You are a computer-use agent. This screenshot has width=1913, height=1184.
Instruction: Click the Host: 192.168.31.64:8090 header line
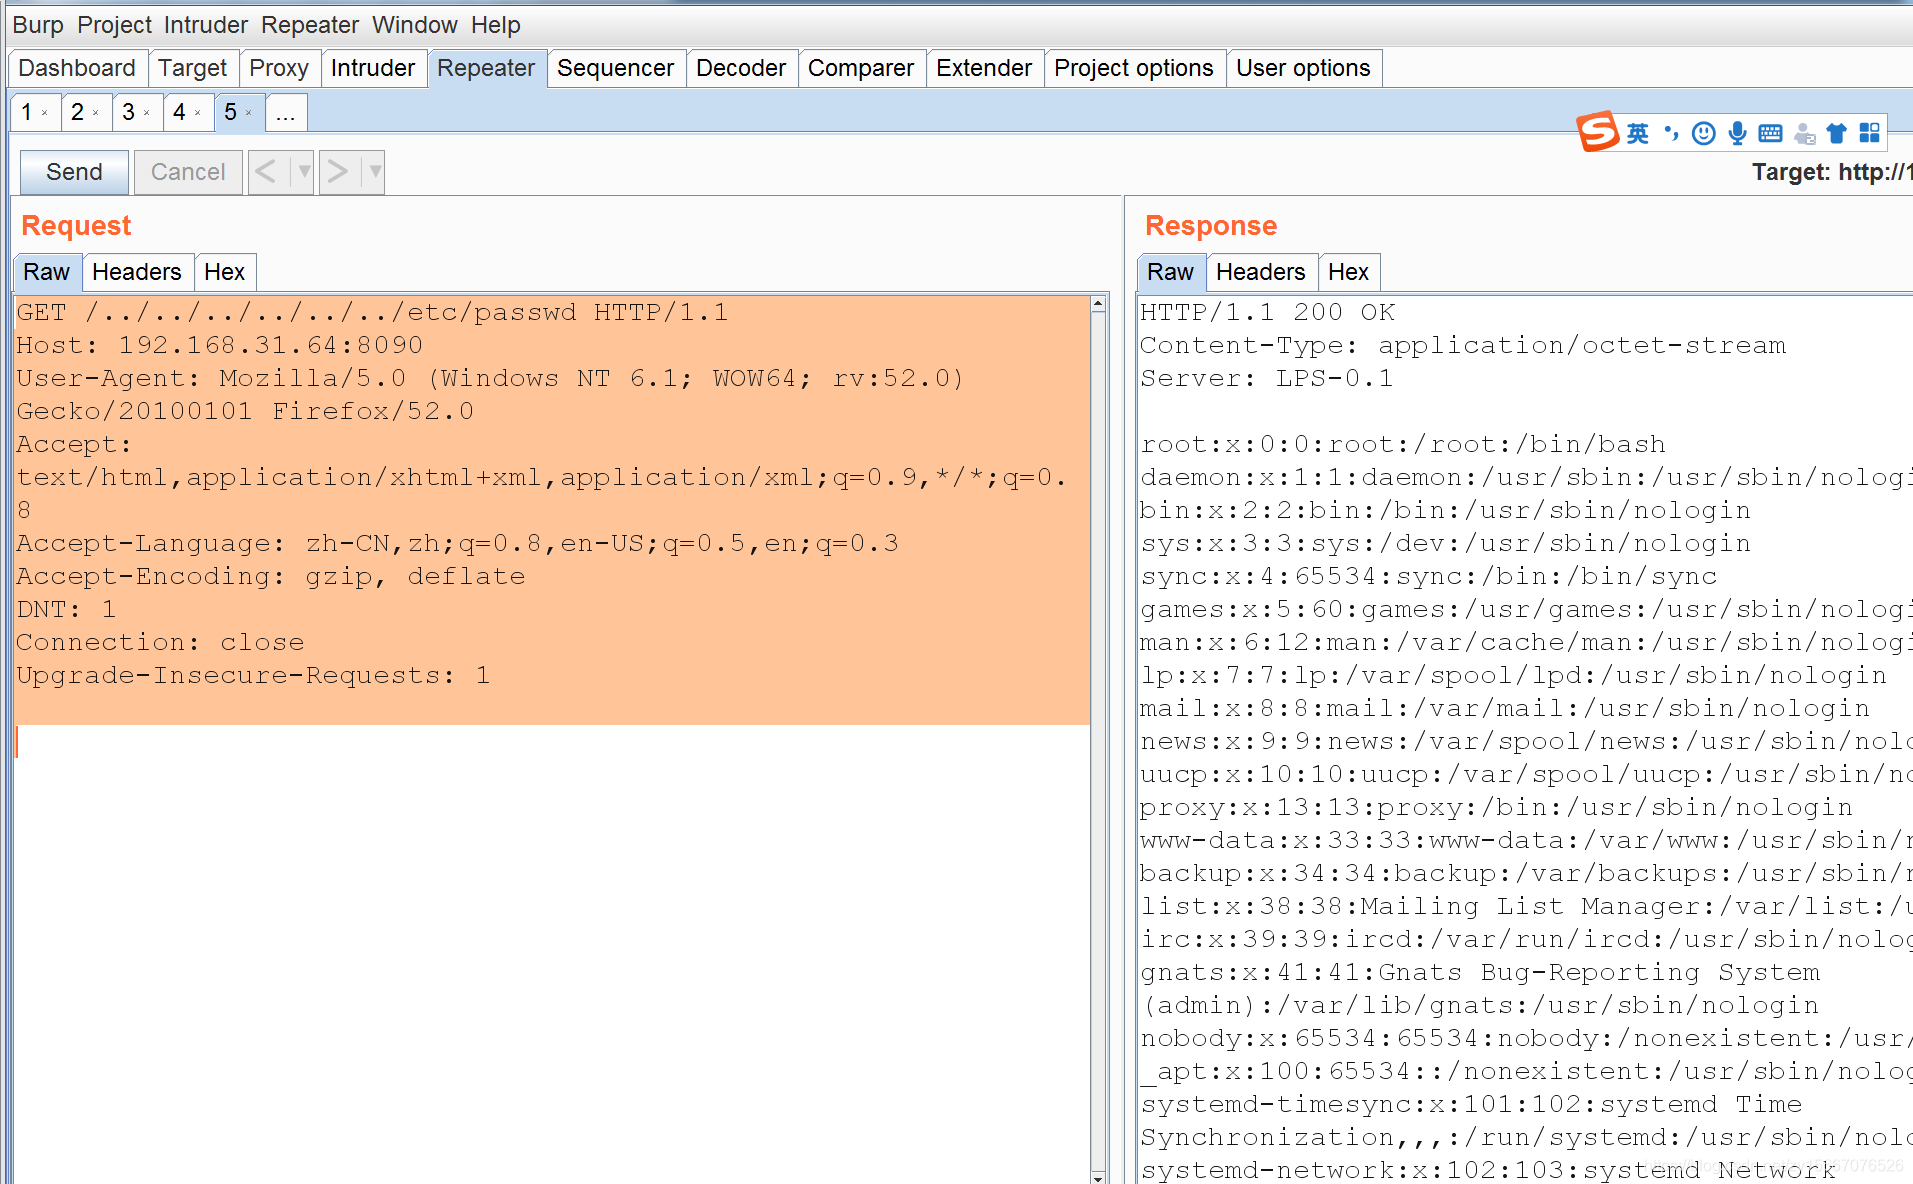[220, 345]
